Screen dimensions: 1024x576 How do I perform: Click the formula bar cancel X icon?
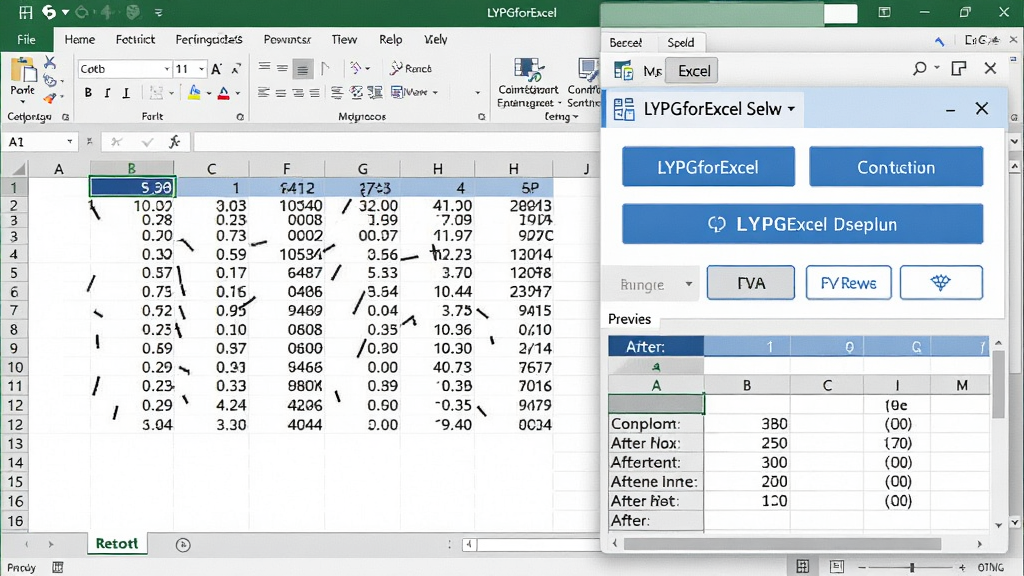tap(116, 142)
